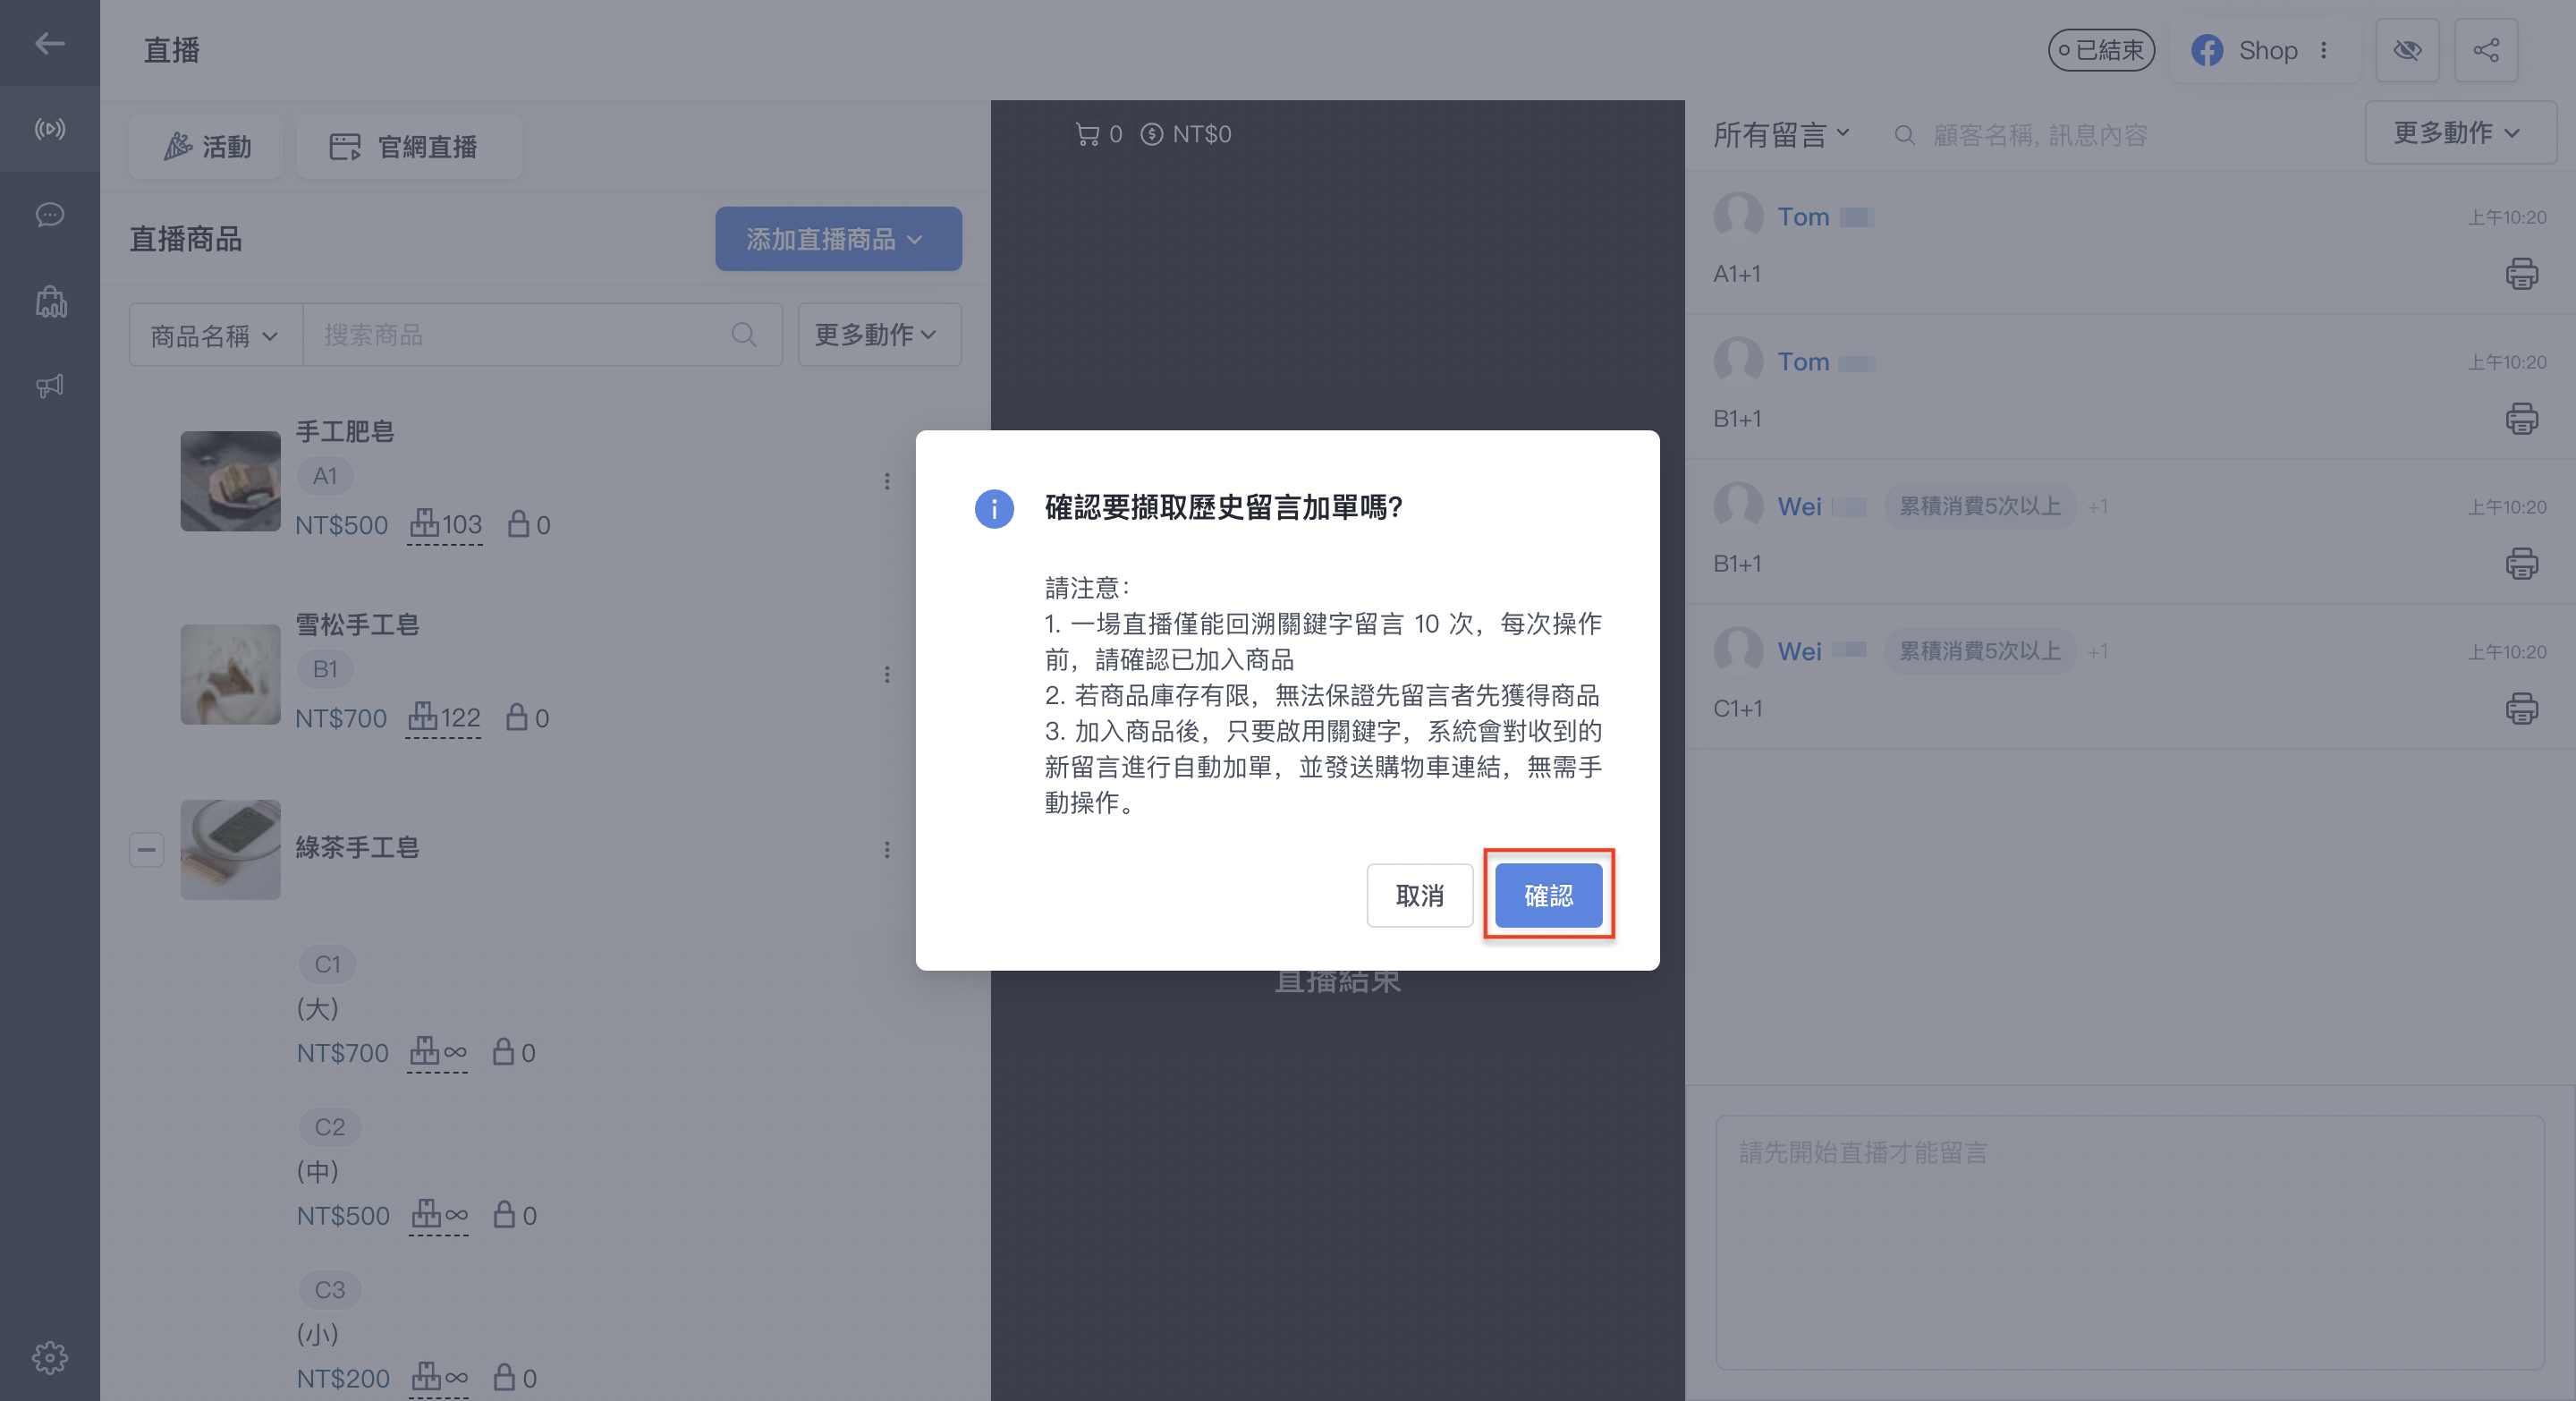Click the cart count icon
2576x1401 pixels.
tap(1087, 134)
